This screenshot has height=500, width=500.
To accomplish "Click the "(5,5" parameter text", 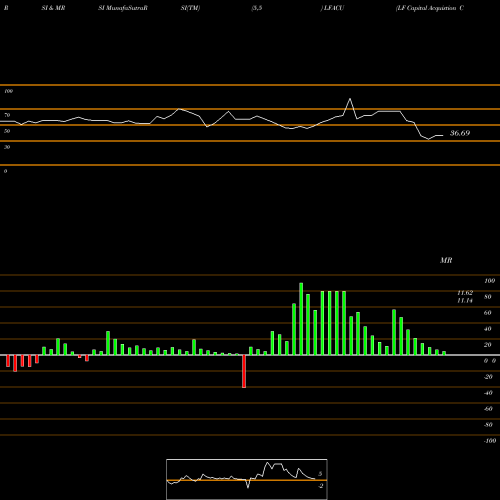I will pos(257,8).
